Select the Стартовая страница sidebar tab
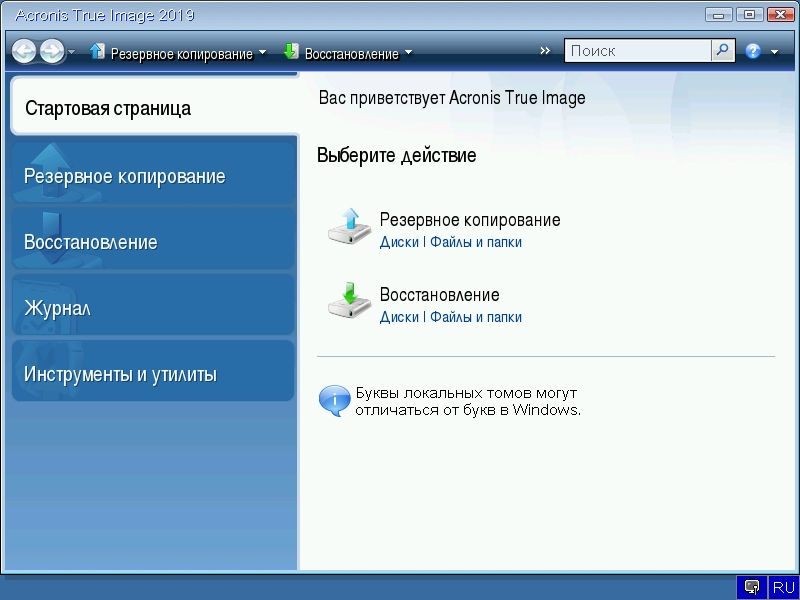The height and width of the screenshot is (600, 800). tap(154, 106)
